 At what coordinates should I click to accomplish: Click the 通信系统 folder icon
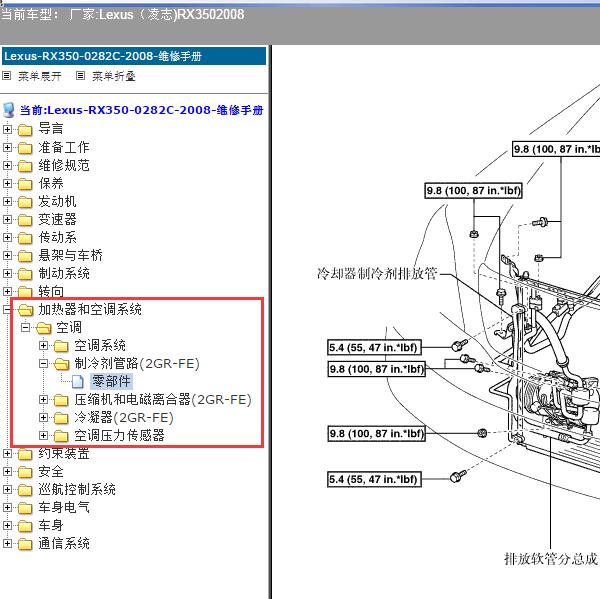[25, 544]
